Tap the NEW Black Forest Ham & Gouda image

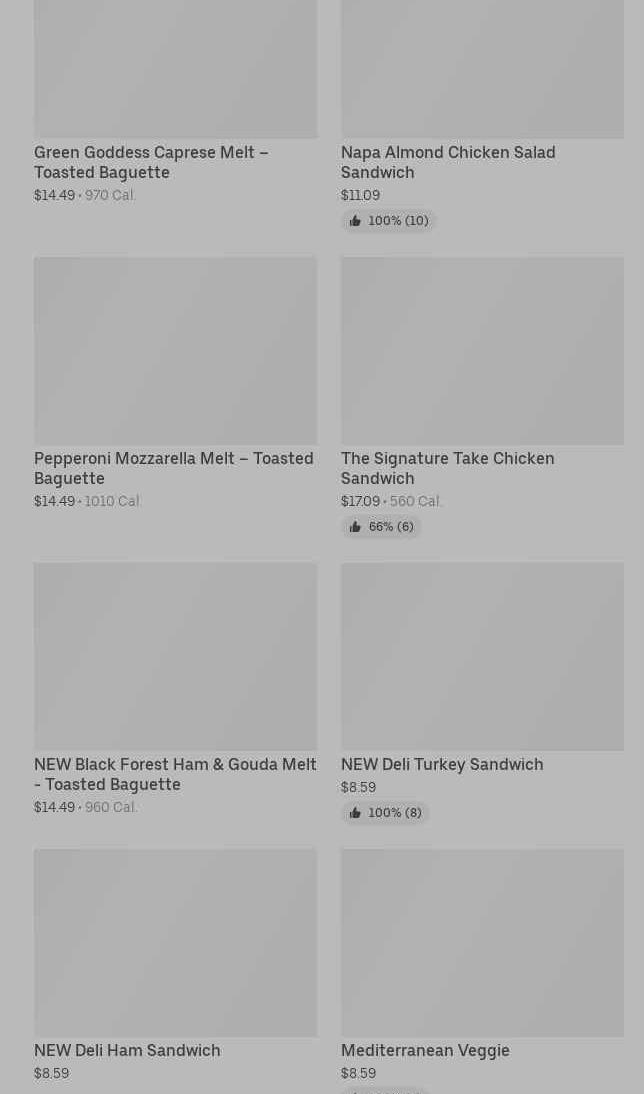tap(175, 656)
